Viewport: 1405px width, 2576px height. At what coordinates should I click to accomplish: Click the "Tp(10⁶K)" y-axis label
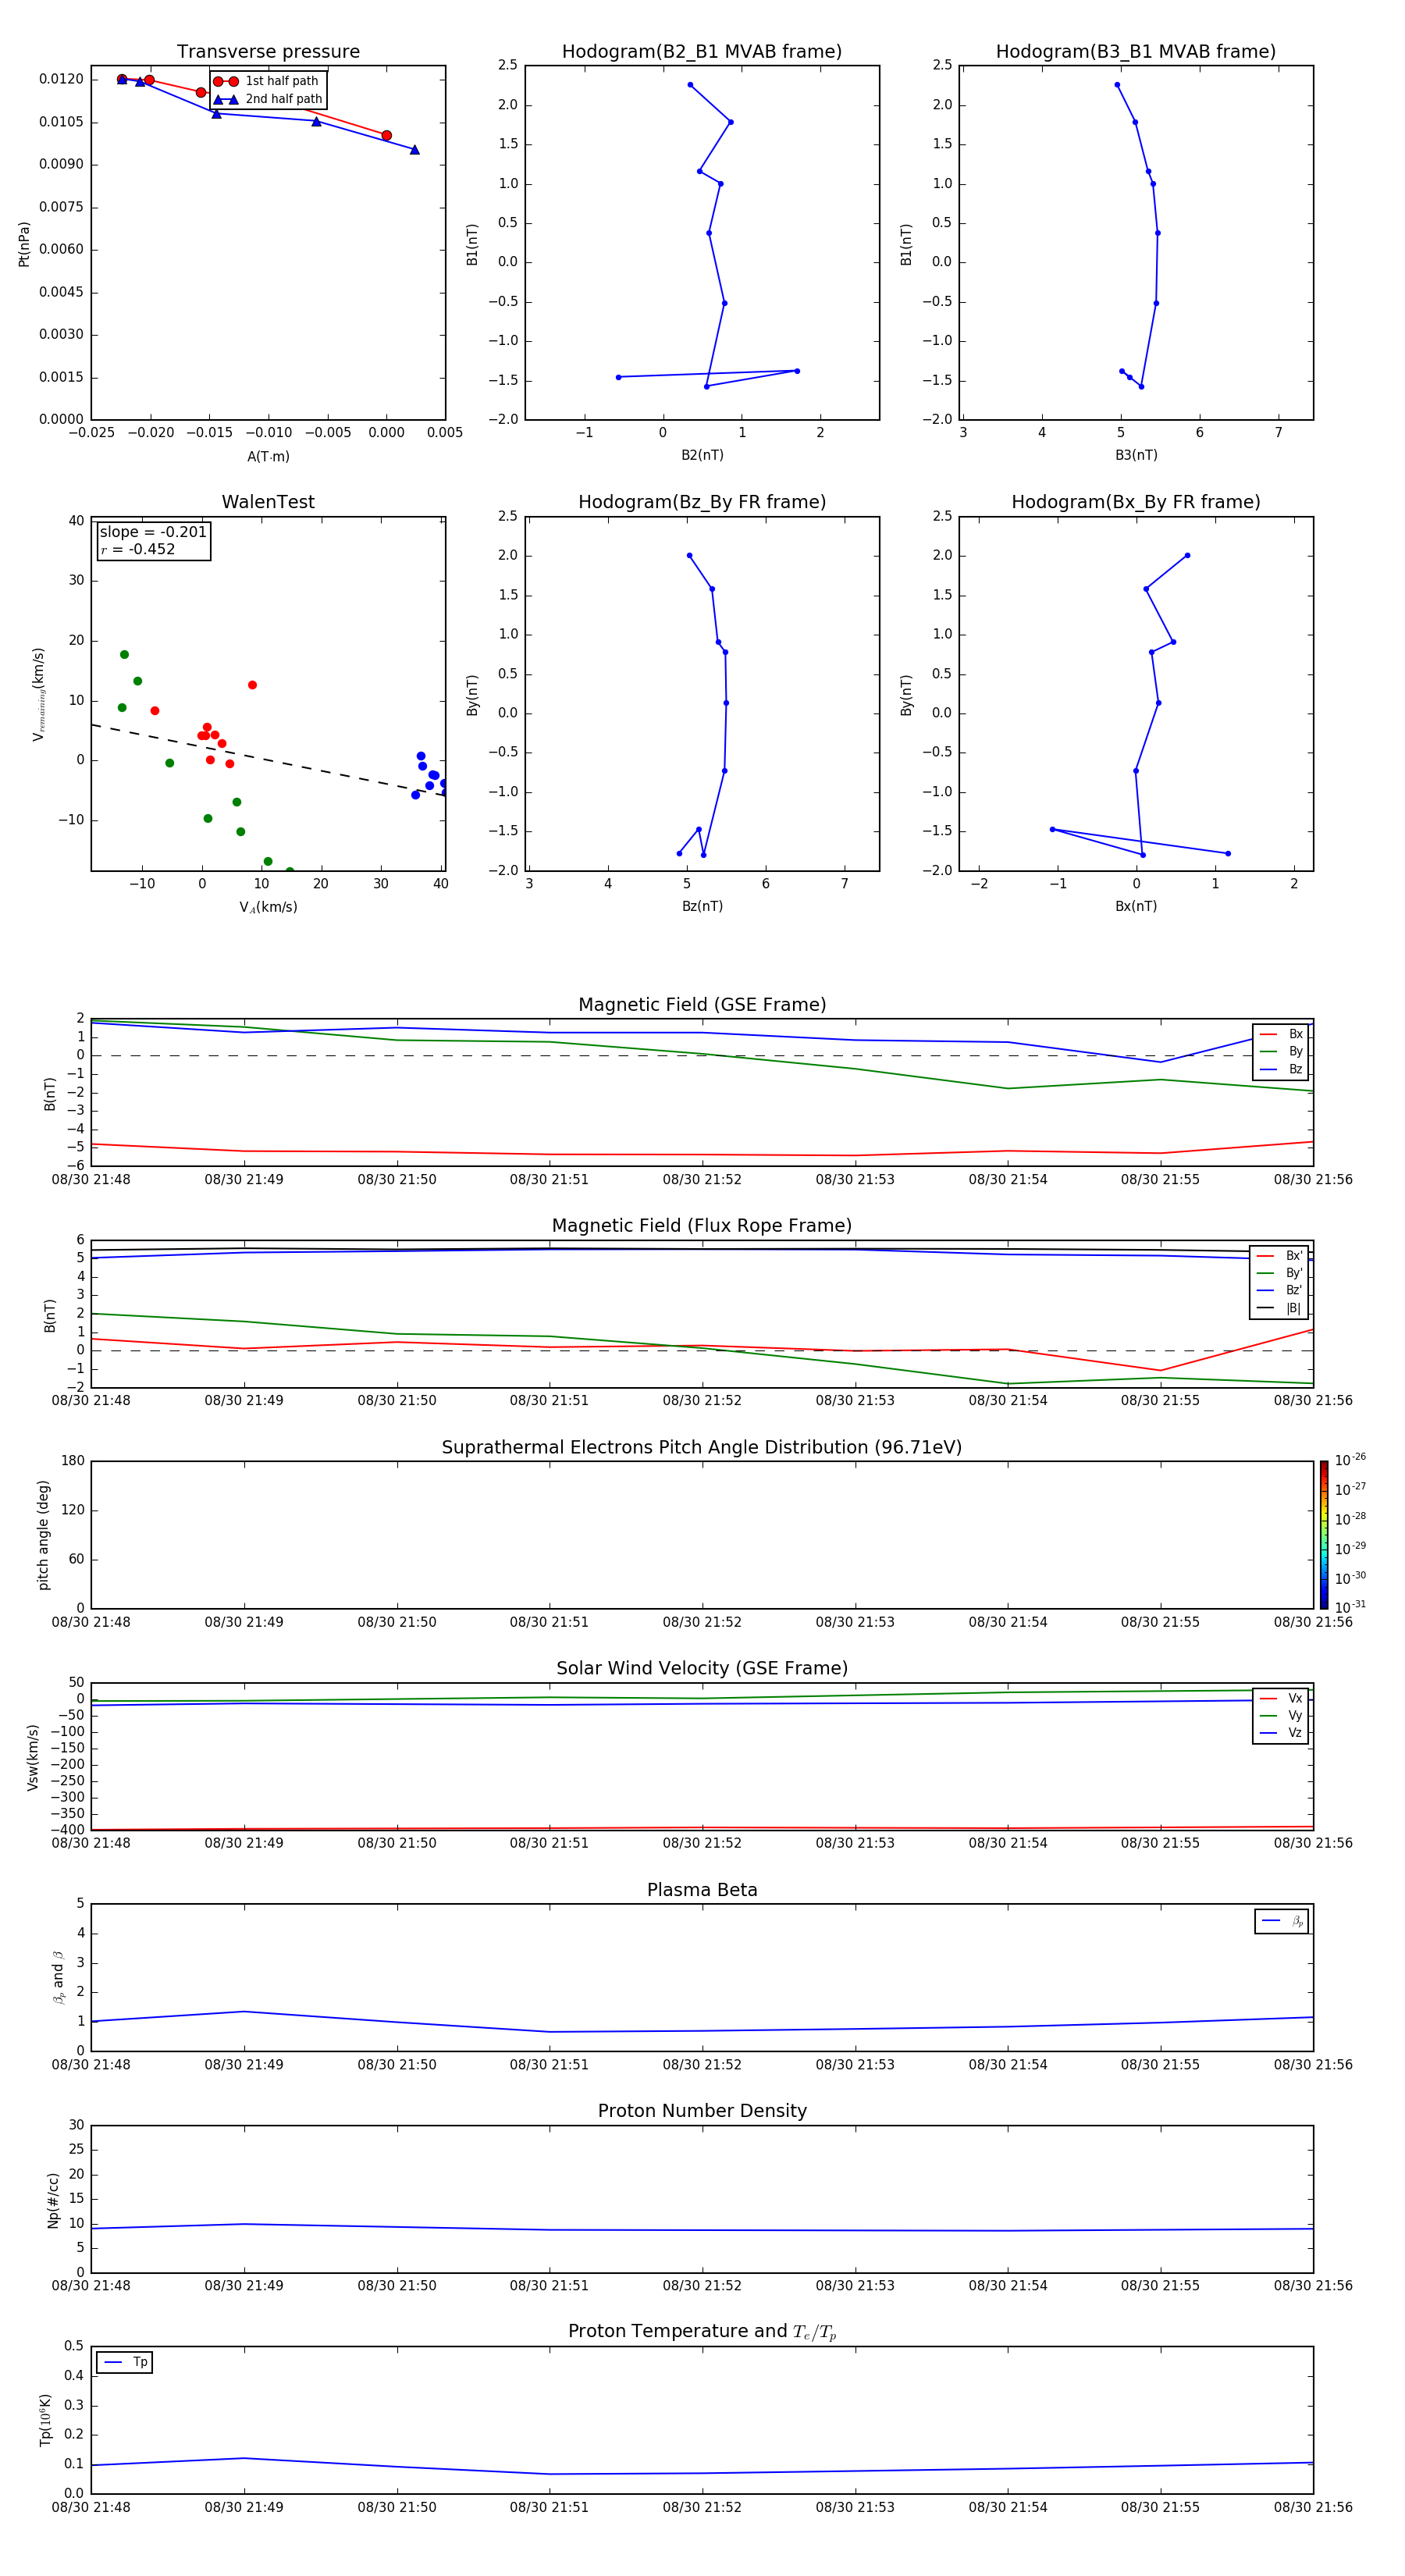[45, 2420]
